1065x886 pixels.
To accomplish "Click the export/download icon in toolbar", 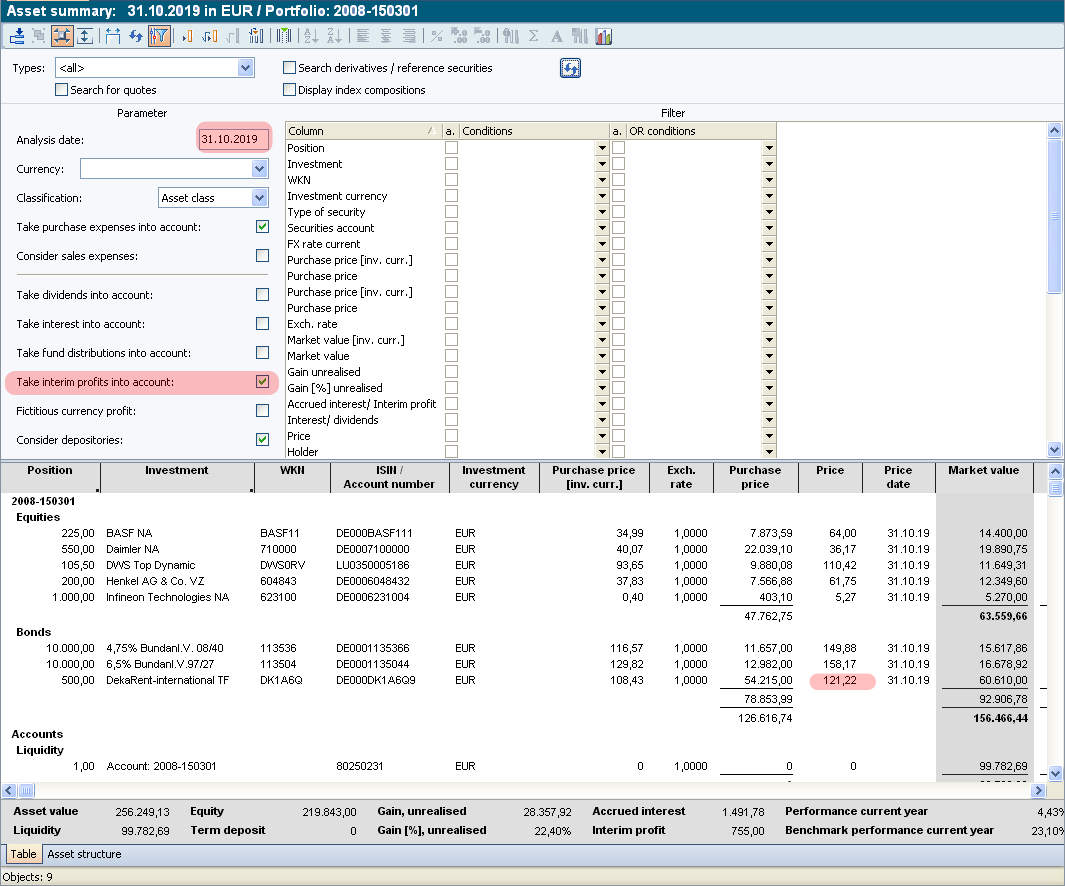I will [17, 36].
